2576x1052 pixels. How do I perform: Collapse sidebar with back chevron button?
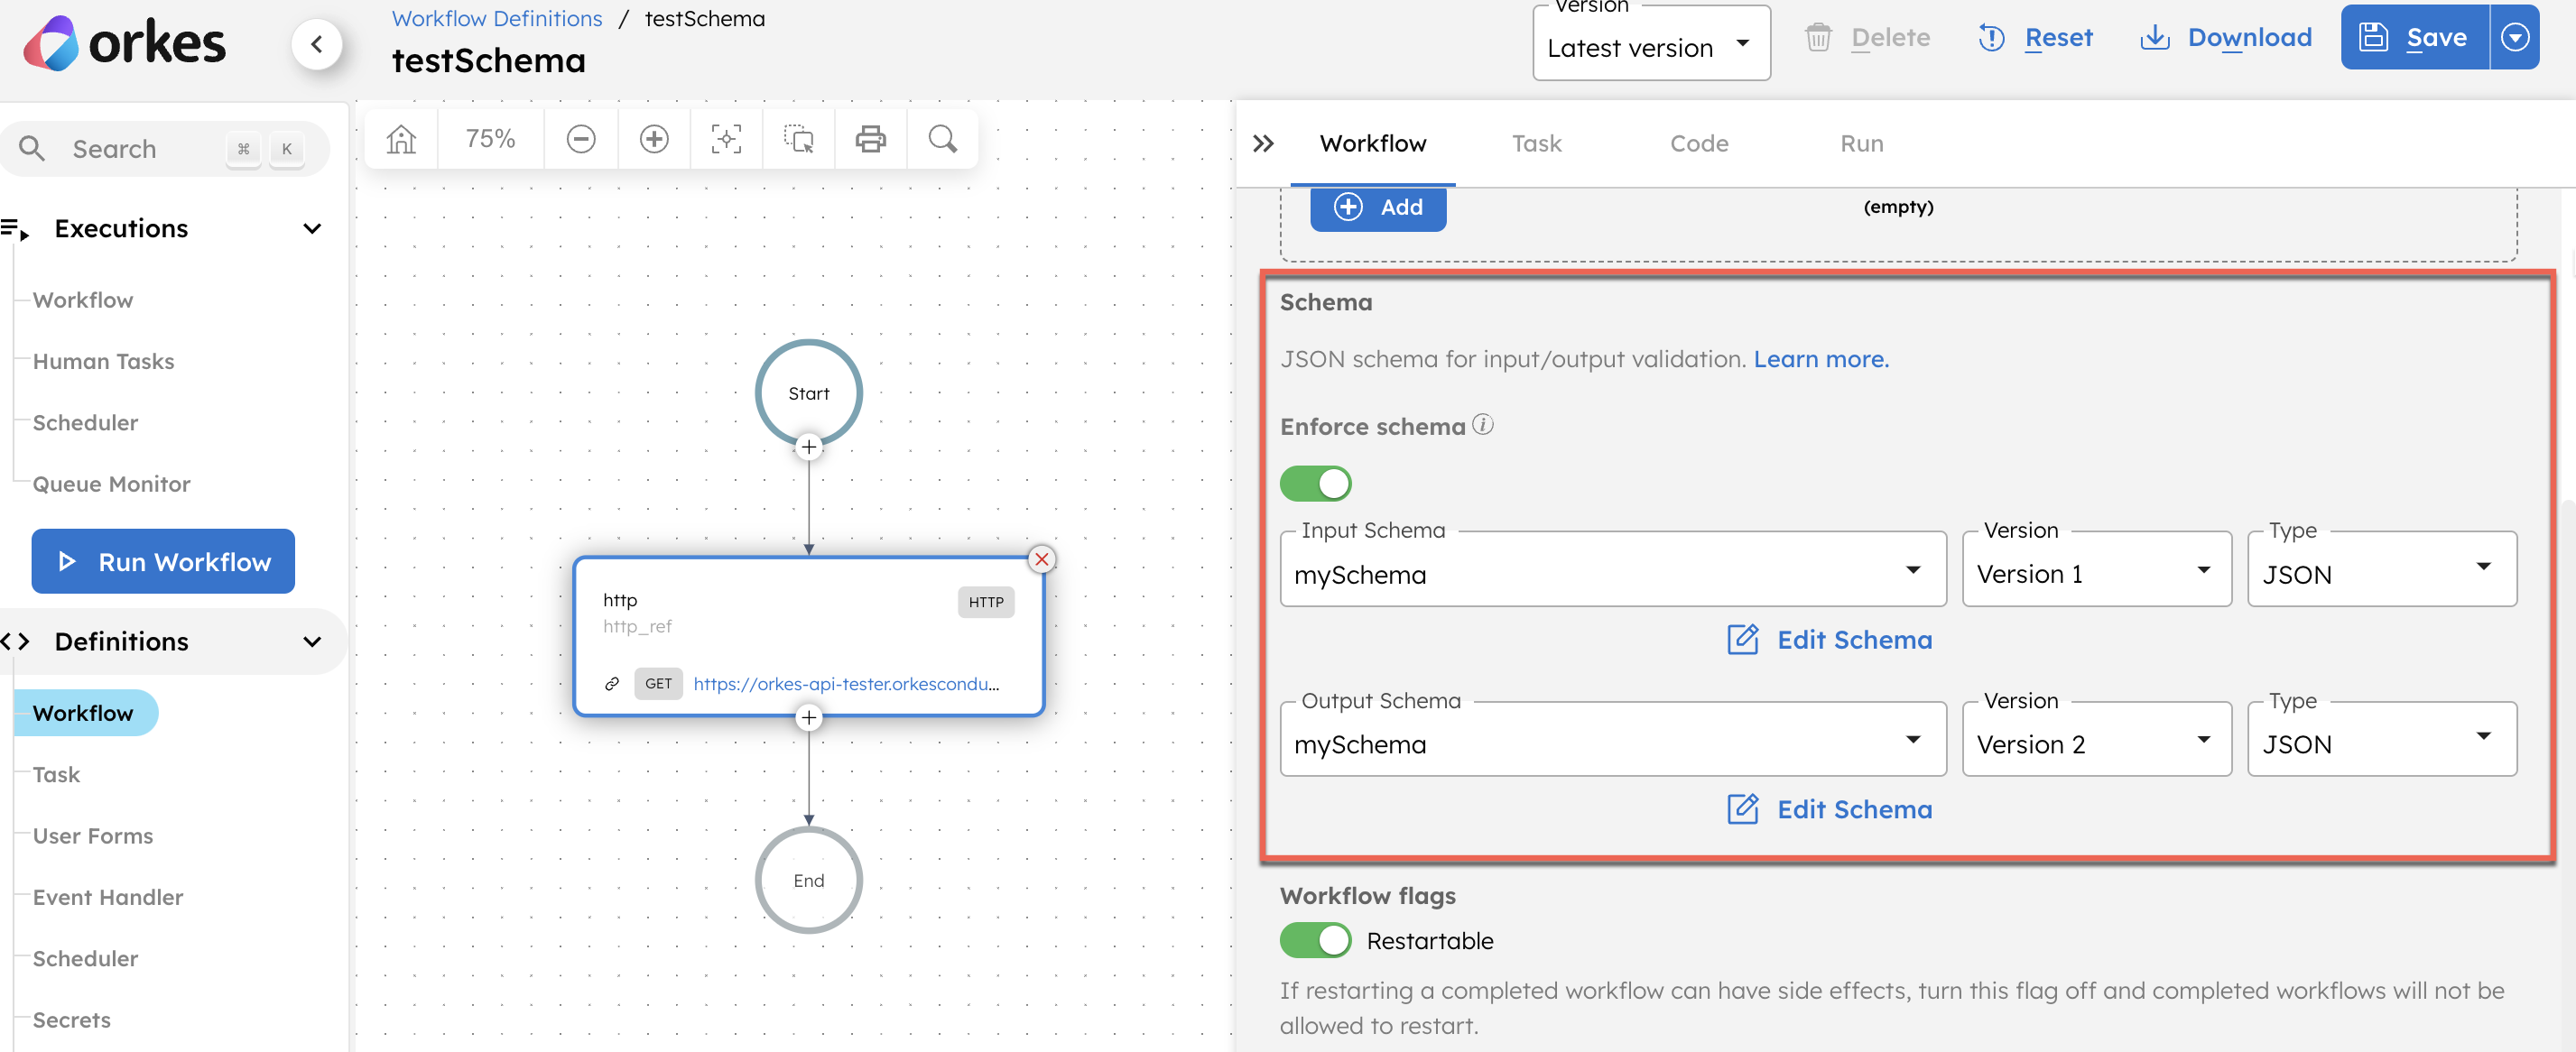click(316, 44)
